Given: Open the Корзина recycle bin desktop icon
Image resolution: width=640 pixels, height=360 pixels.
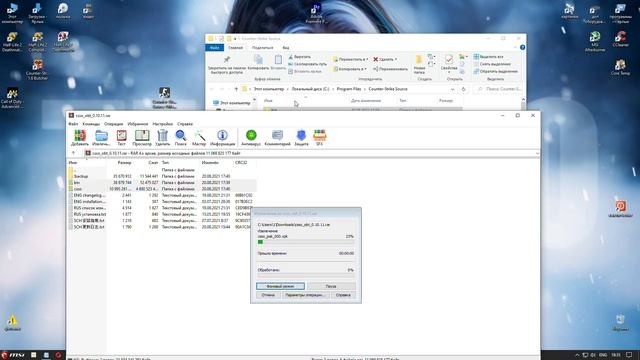Looking at the screenshot, I should coord(620,322).
